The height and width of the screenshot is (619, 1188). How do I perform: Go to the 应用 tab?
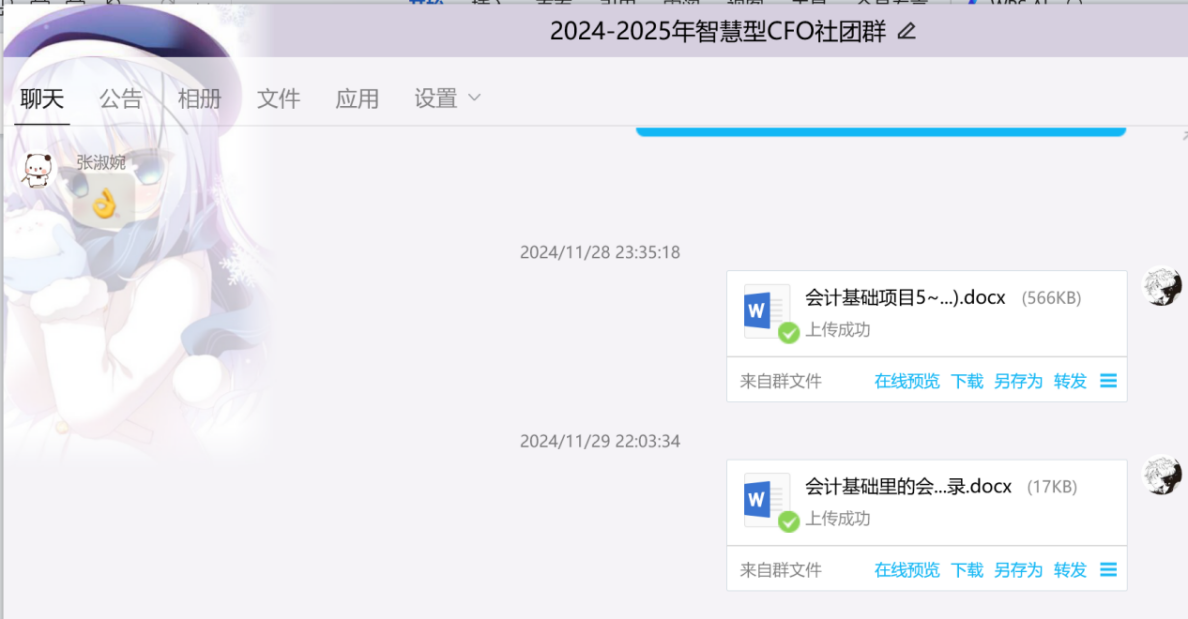click(x=357, y=99)
